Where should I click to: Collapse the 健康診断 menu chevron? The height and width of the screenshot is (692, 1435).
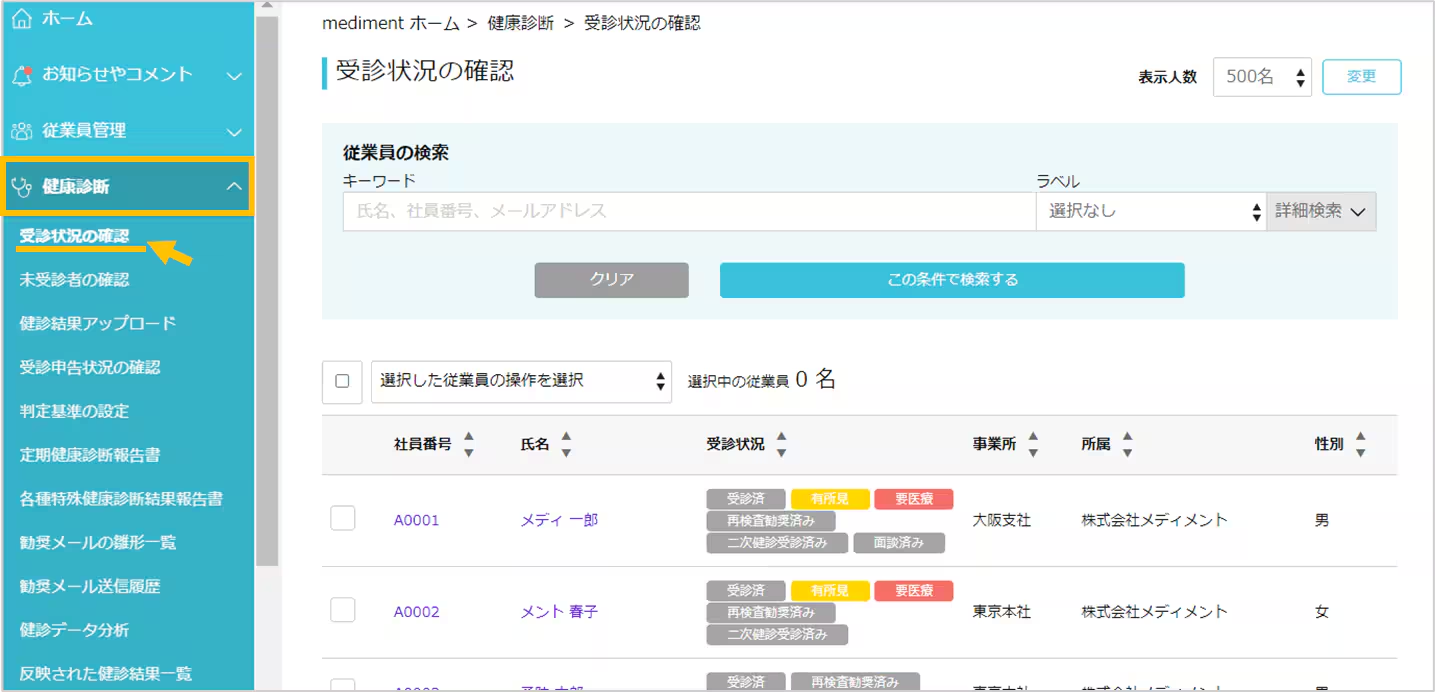[x=233, y=186]
